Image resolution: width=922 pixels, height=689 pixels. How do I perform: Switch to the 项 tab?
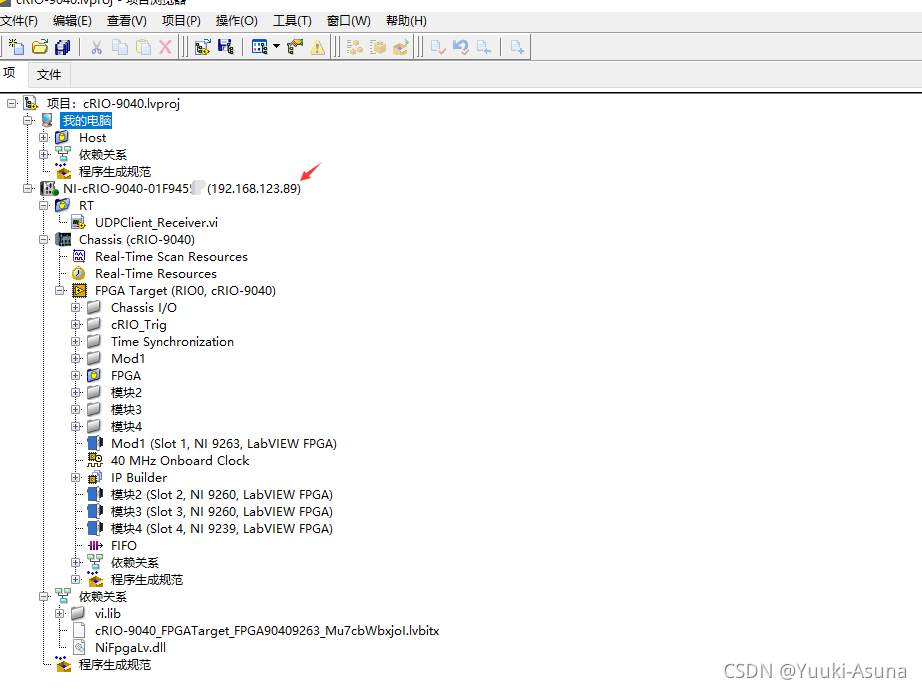(10, 73)
